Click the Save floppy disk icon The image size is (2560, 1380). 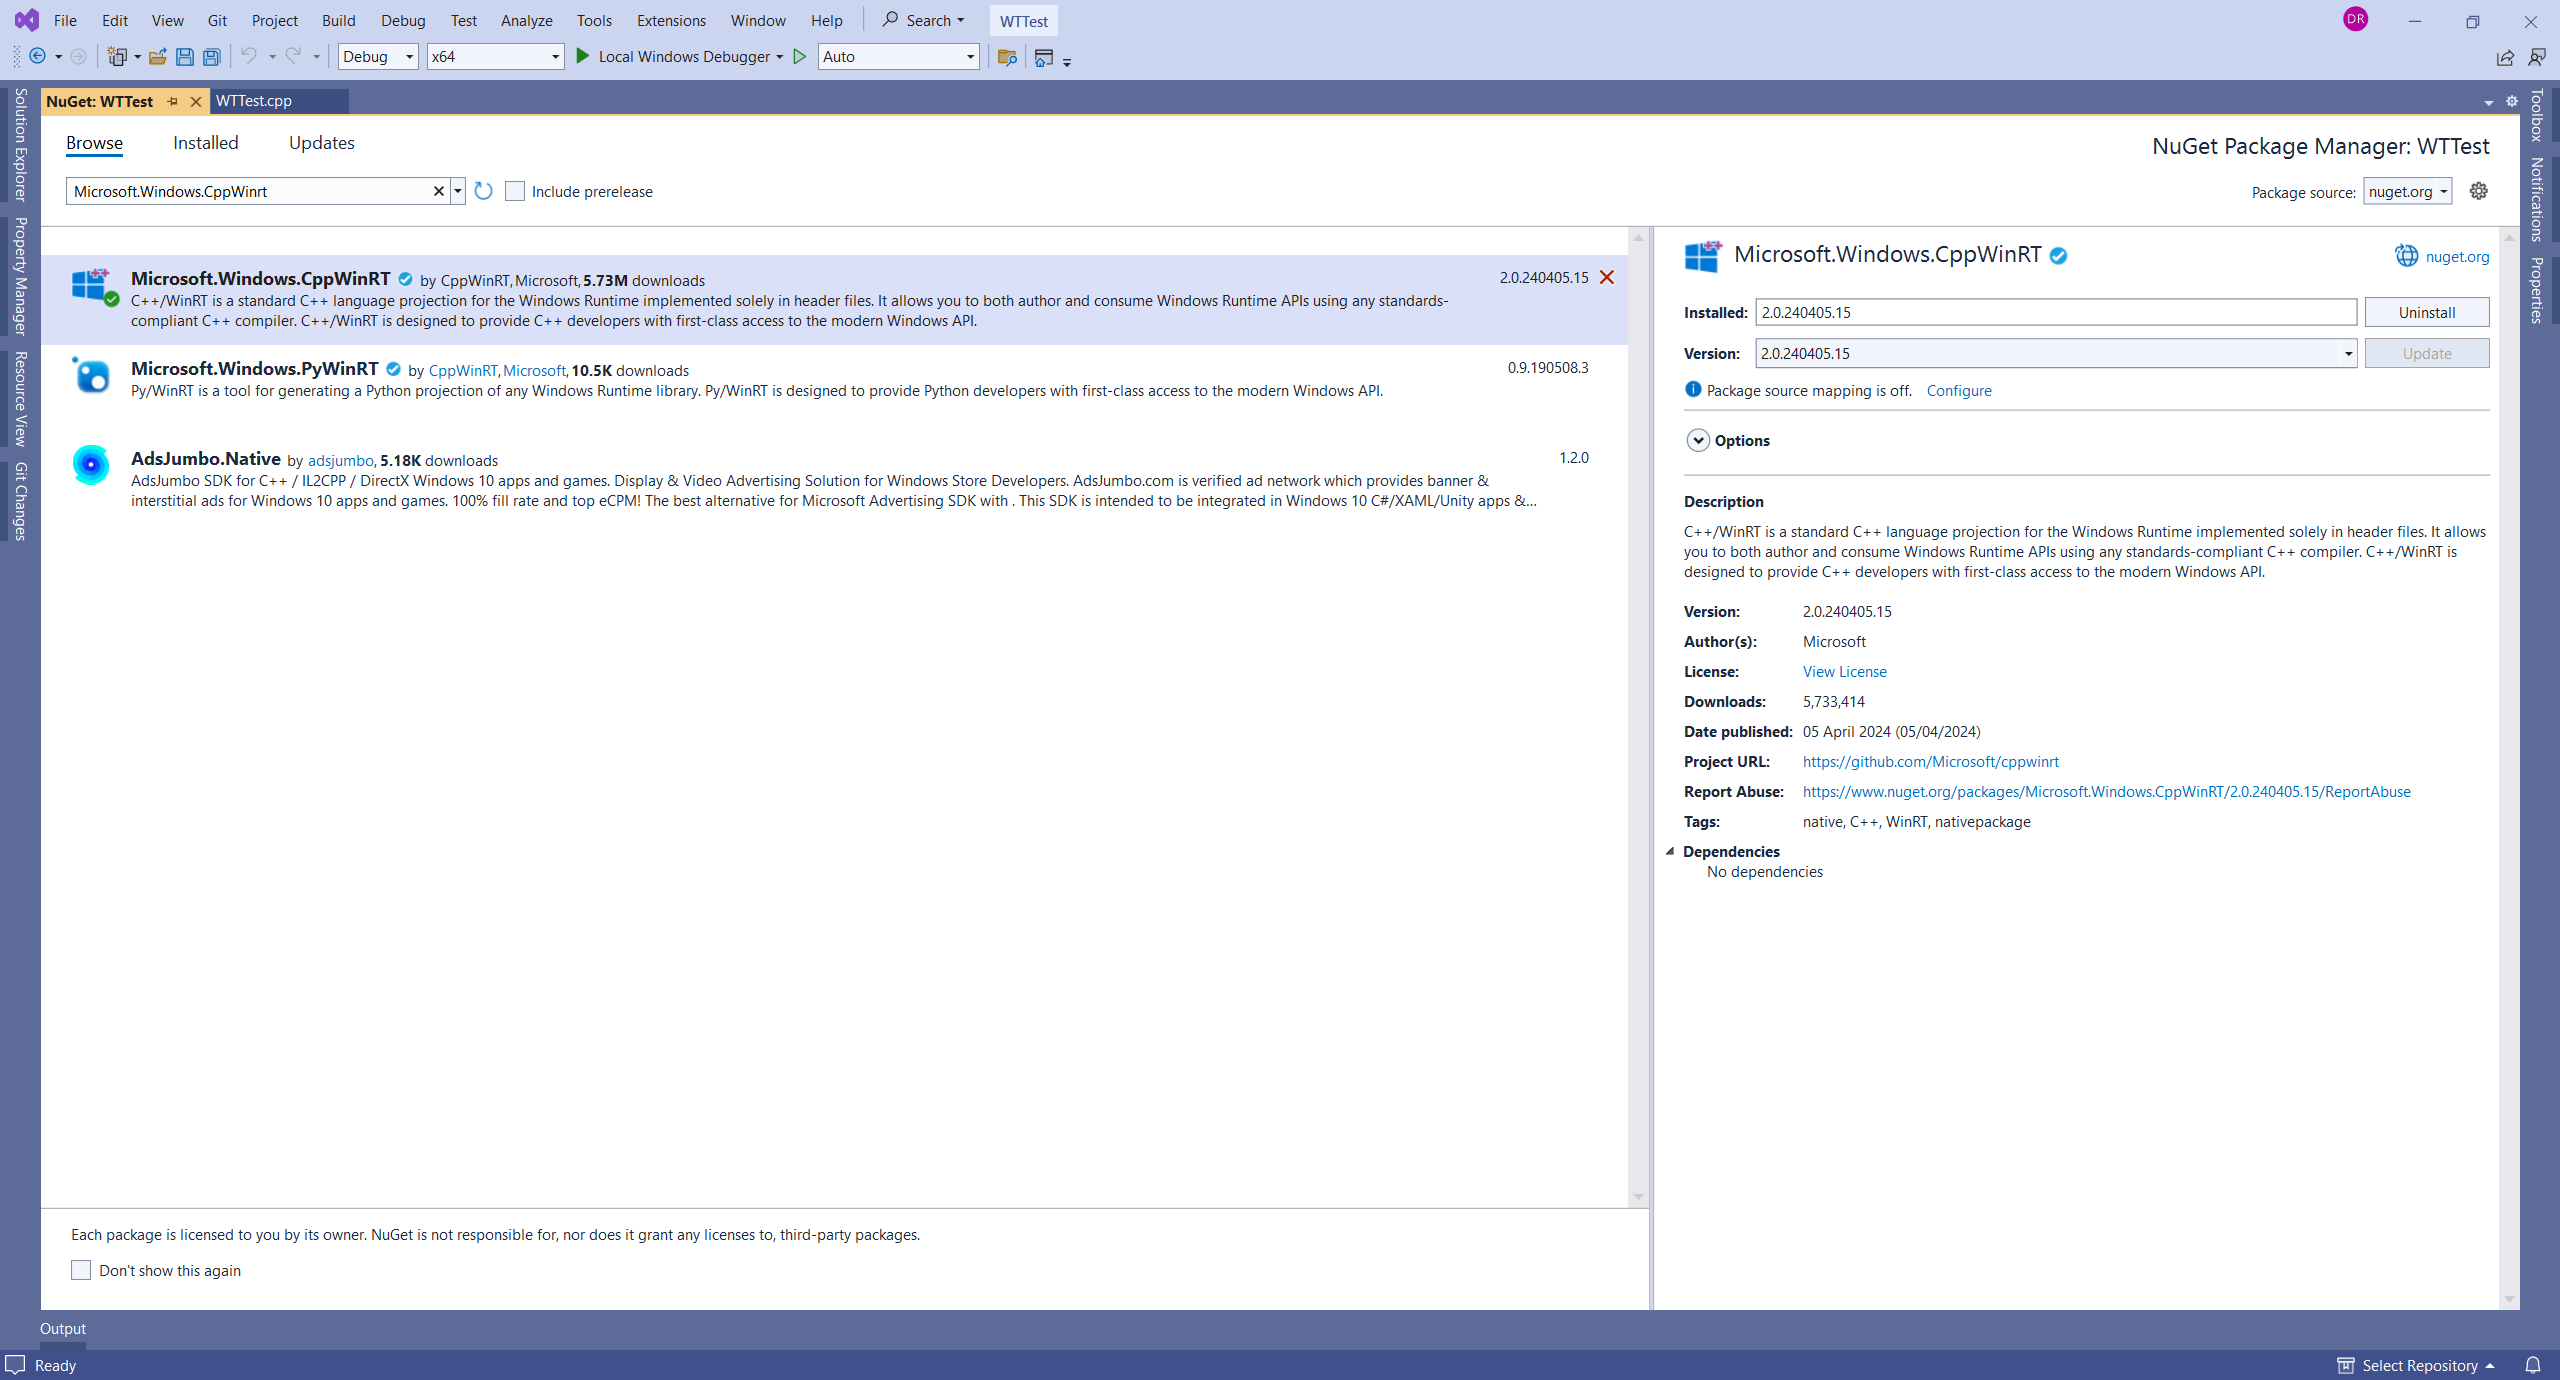(x=185, y=57)
